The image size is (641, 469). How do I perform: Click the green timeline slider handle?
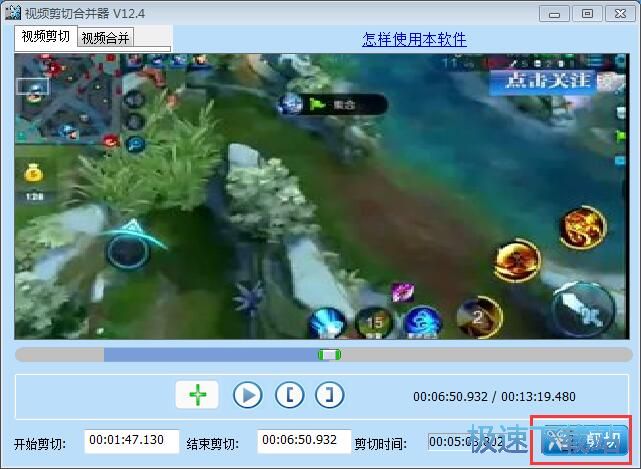pyautogui.click(x=329, y=355)
